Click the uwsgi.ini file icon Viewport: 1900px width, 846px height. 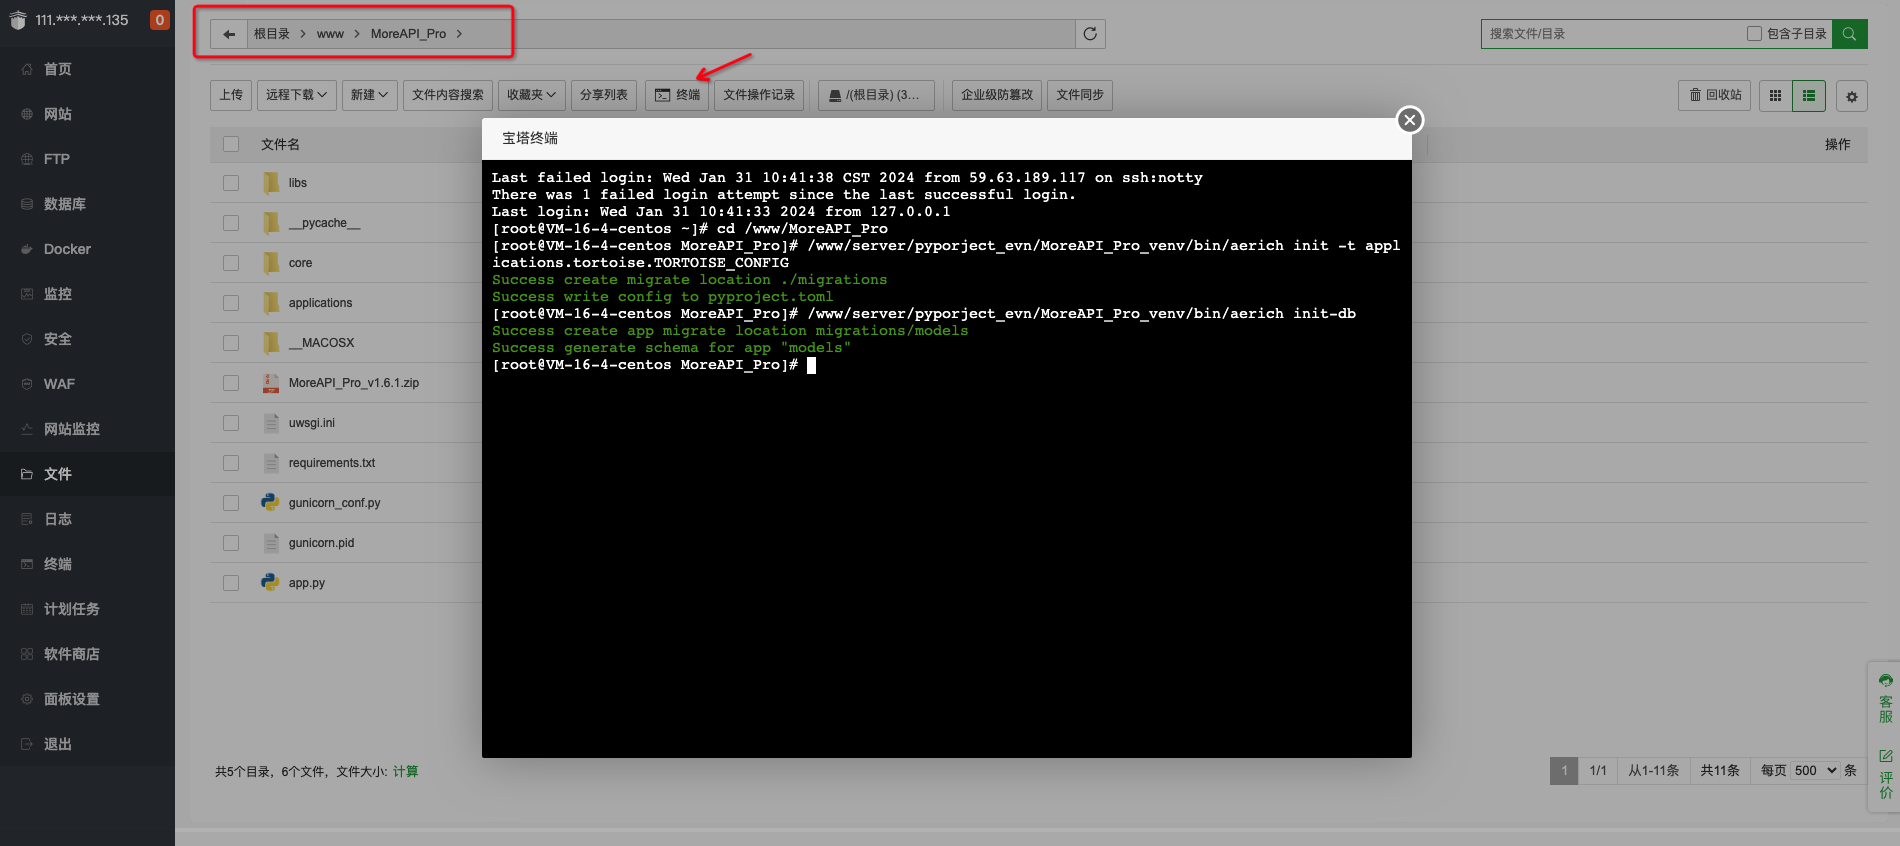point(271,423)
